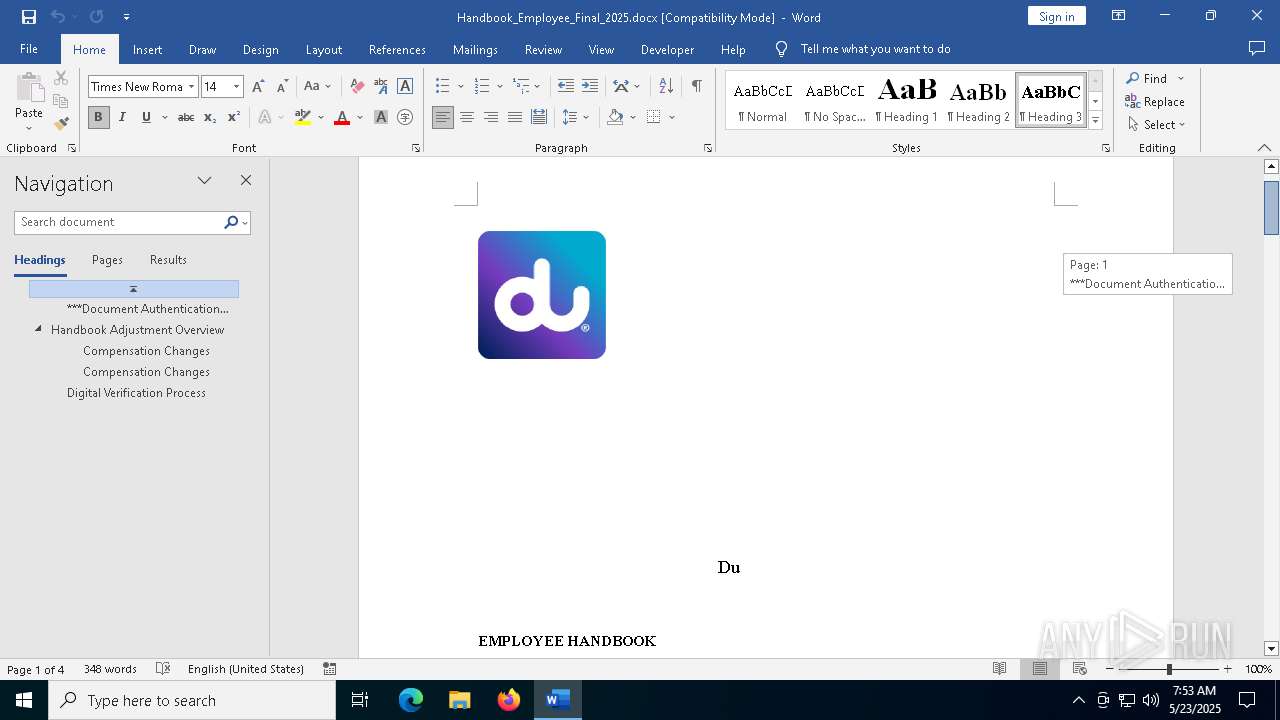Image resolution: width=1280 pixels, height=720 pixels.
Task: Increase font size with the grow font icon
Action: 258,87
